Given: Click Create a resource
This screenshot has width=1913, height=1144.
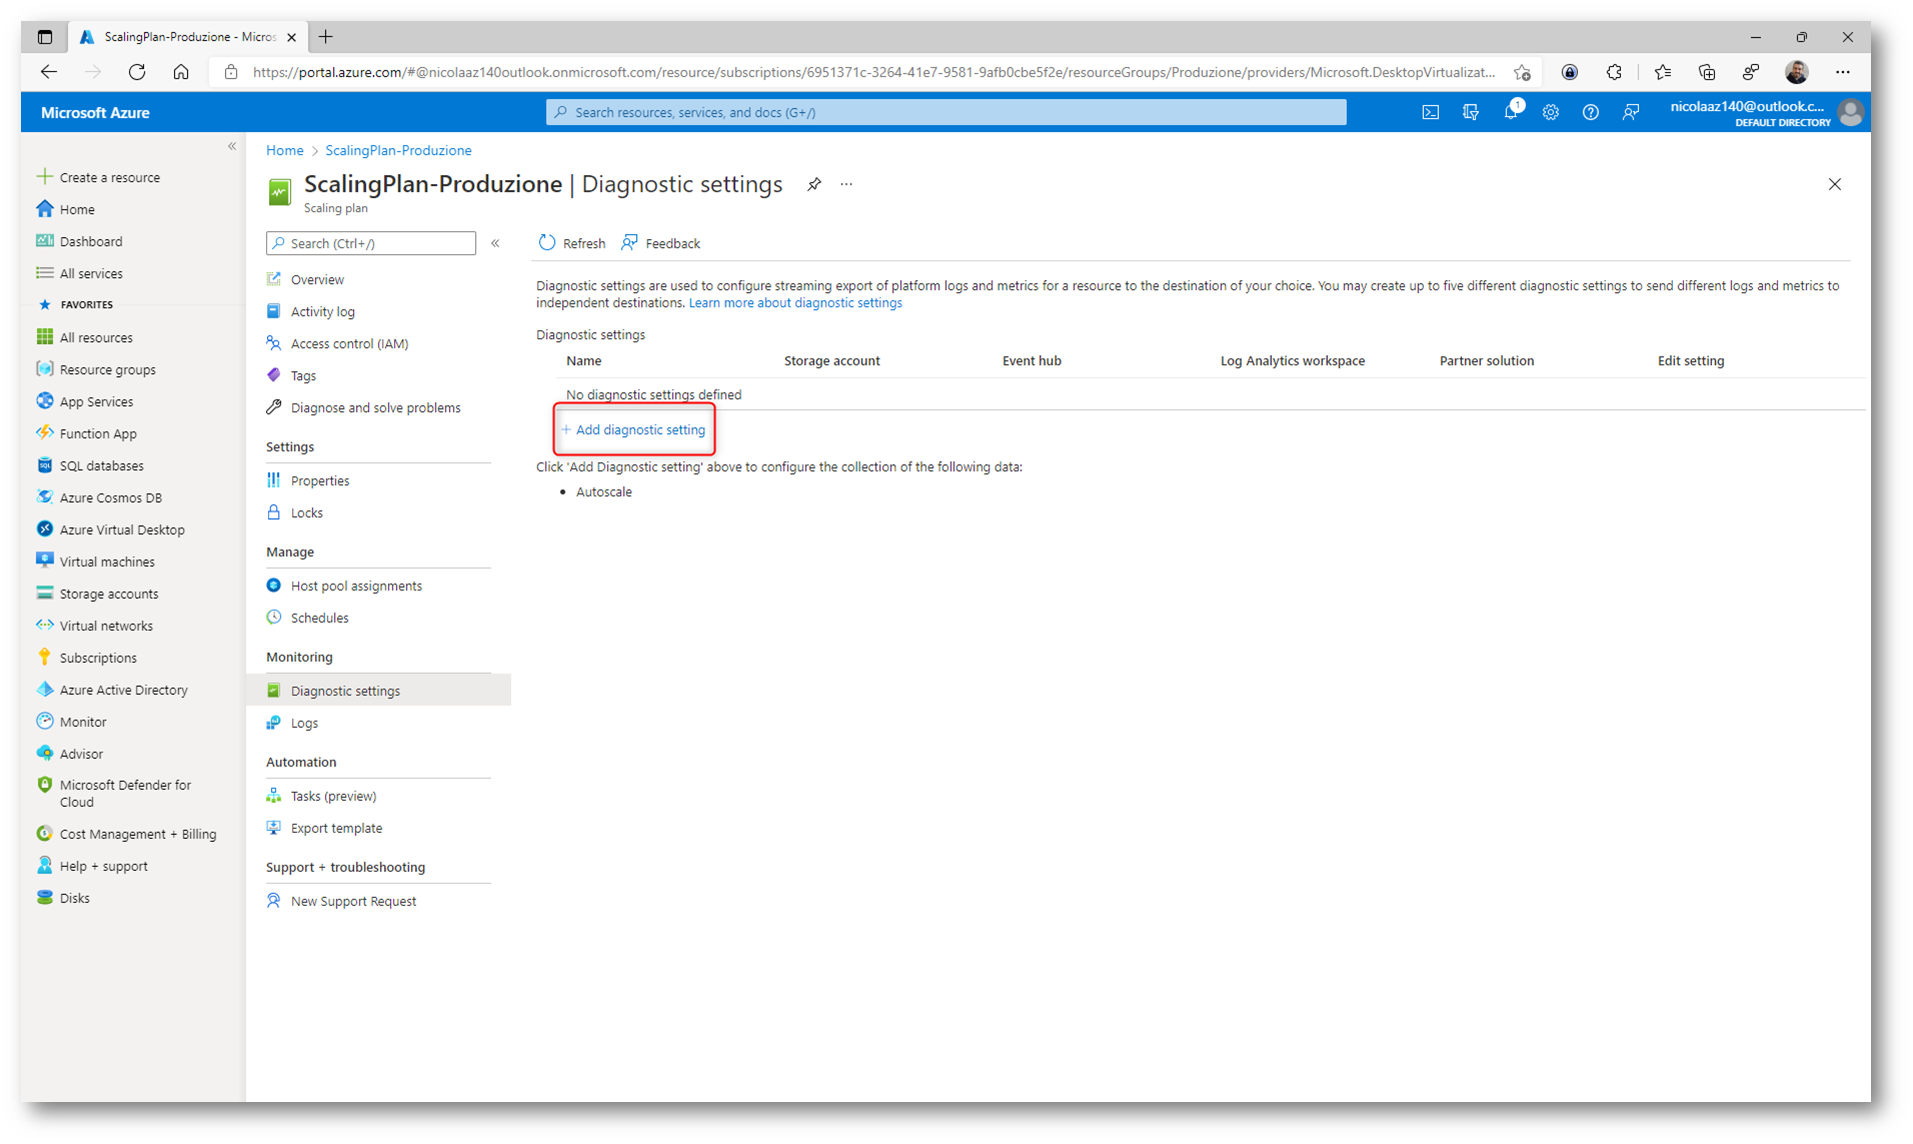Looking at the screenshot, I should pyautogui.click(x=109, y=177).
